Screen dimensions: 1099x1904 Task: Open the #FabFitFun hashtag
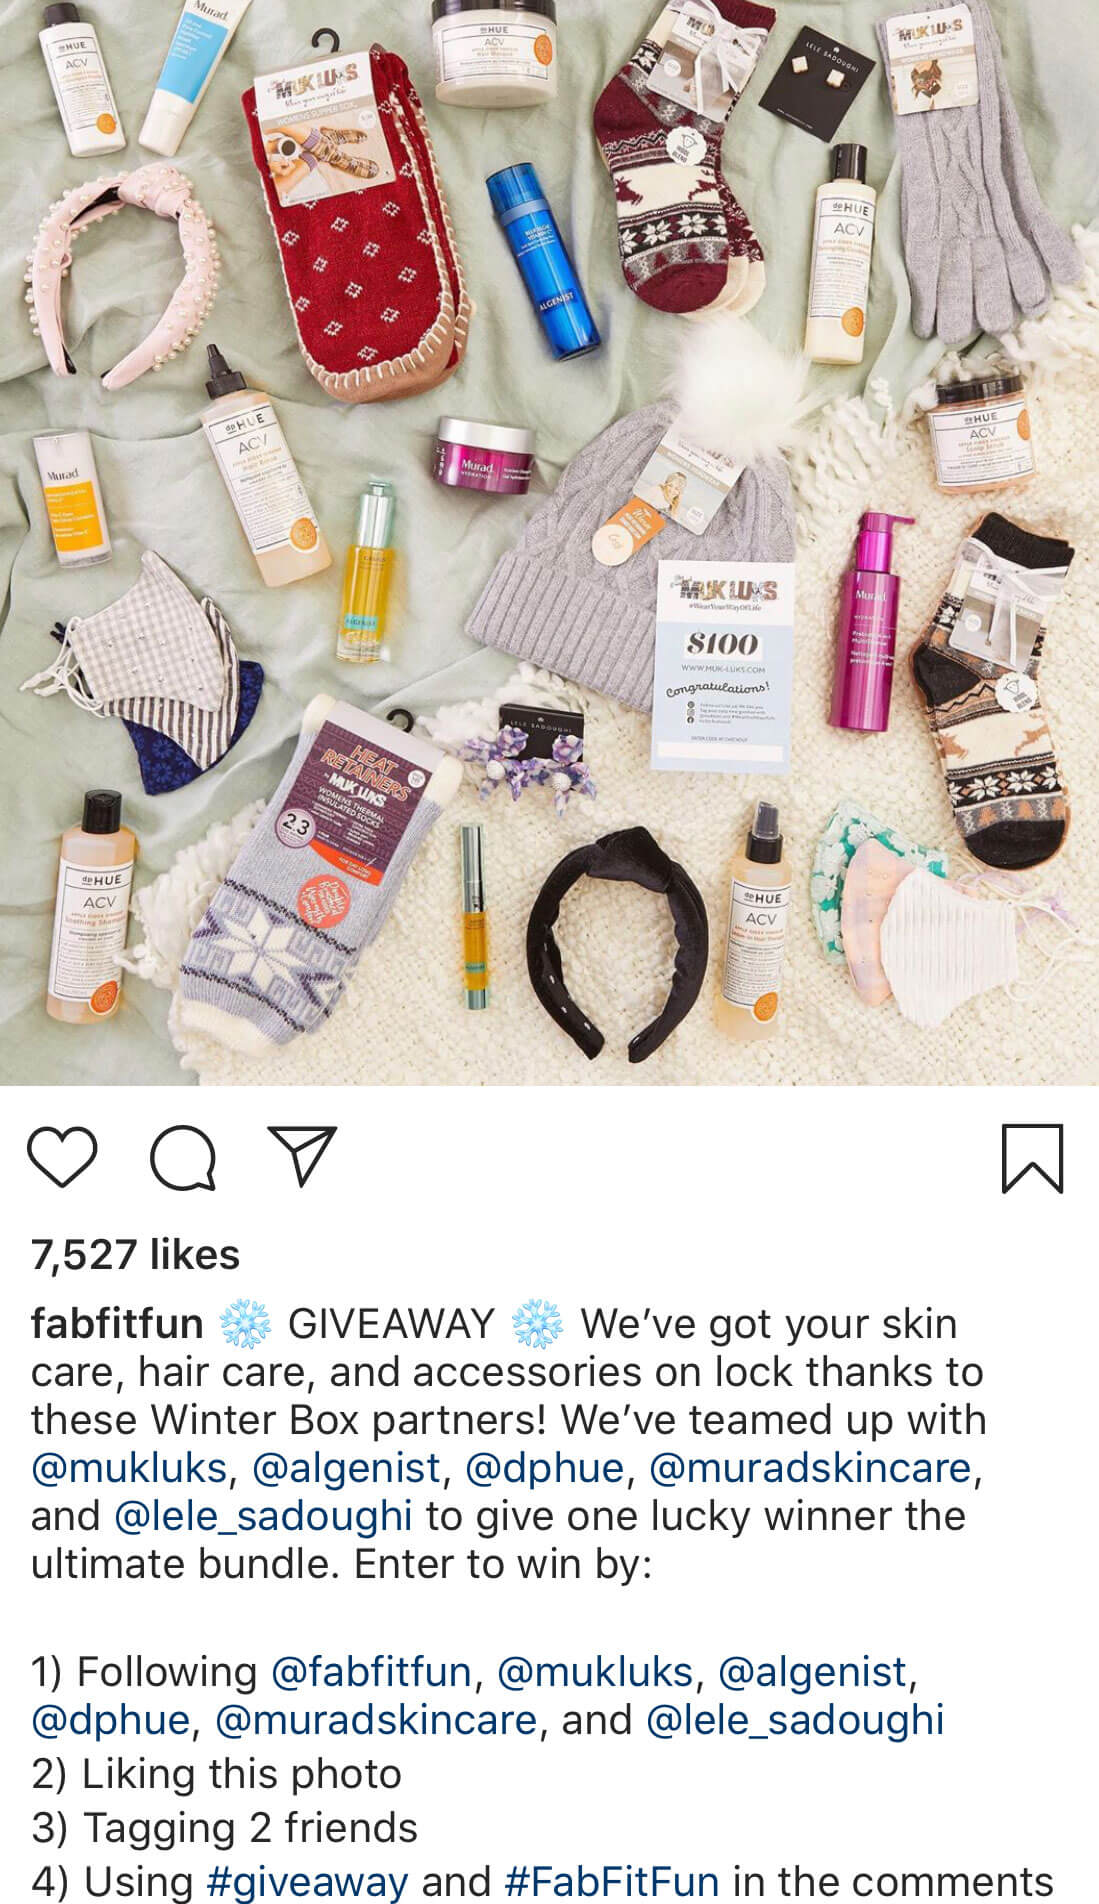(x=612, y=1880)
